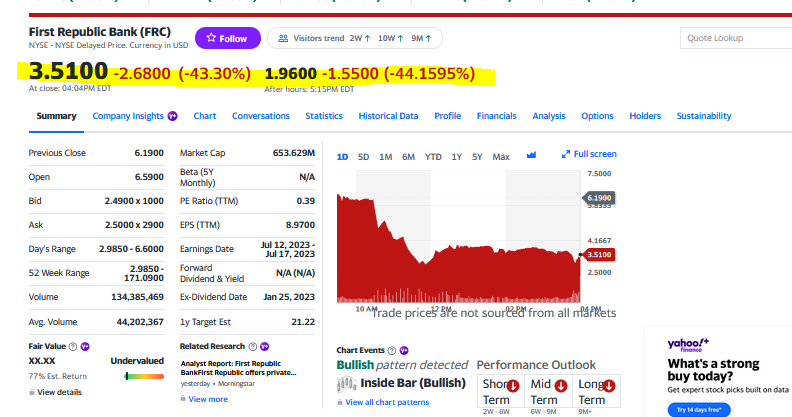
Task: Open the Visitors trend widget
Action: [x=355, y=38]
